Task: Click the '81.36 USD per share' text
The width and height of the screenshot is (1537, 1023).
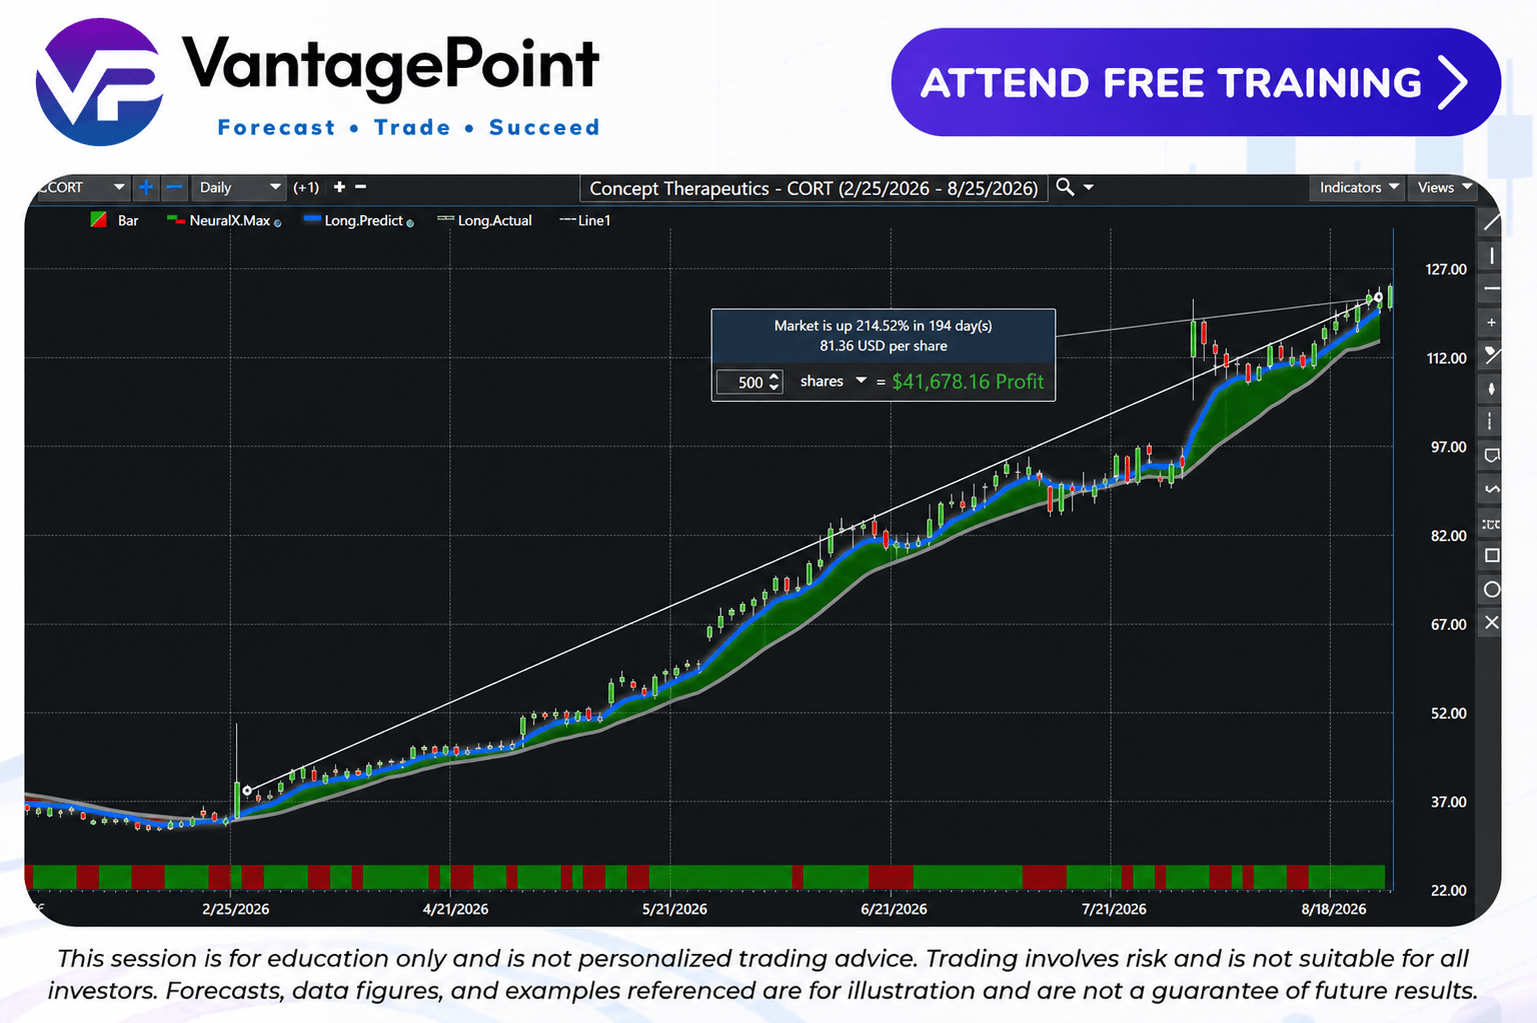Action: pyautogui.click(x=883, y=346)
